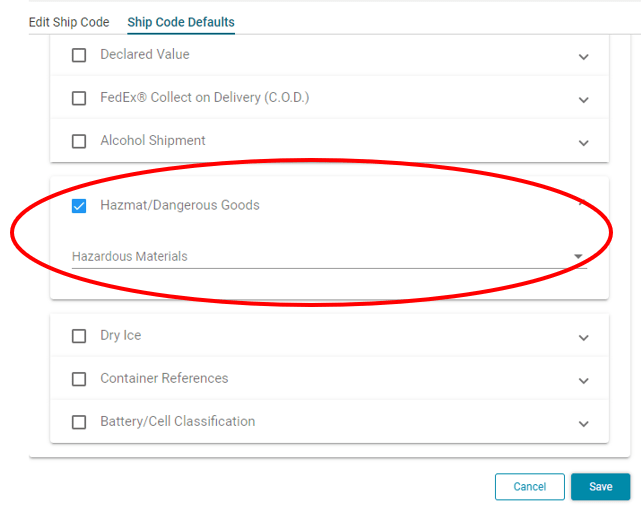Expand the Alcohol Shipment chevron
Image resolution: width=641 pixels, height=507 pixels.
click(584, 143)
